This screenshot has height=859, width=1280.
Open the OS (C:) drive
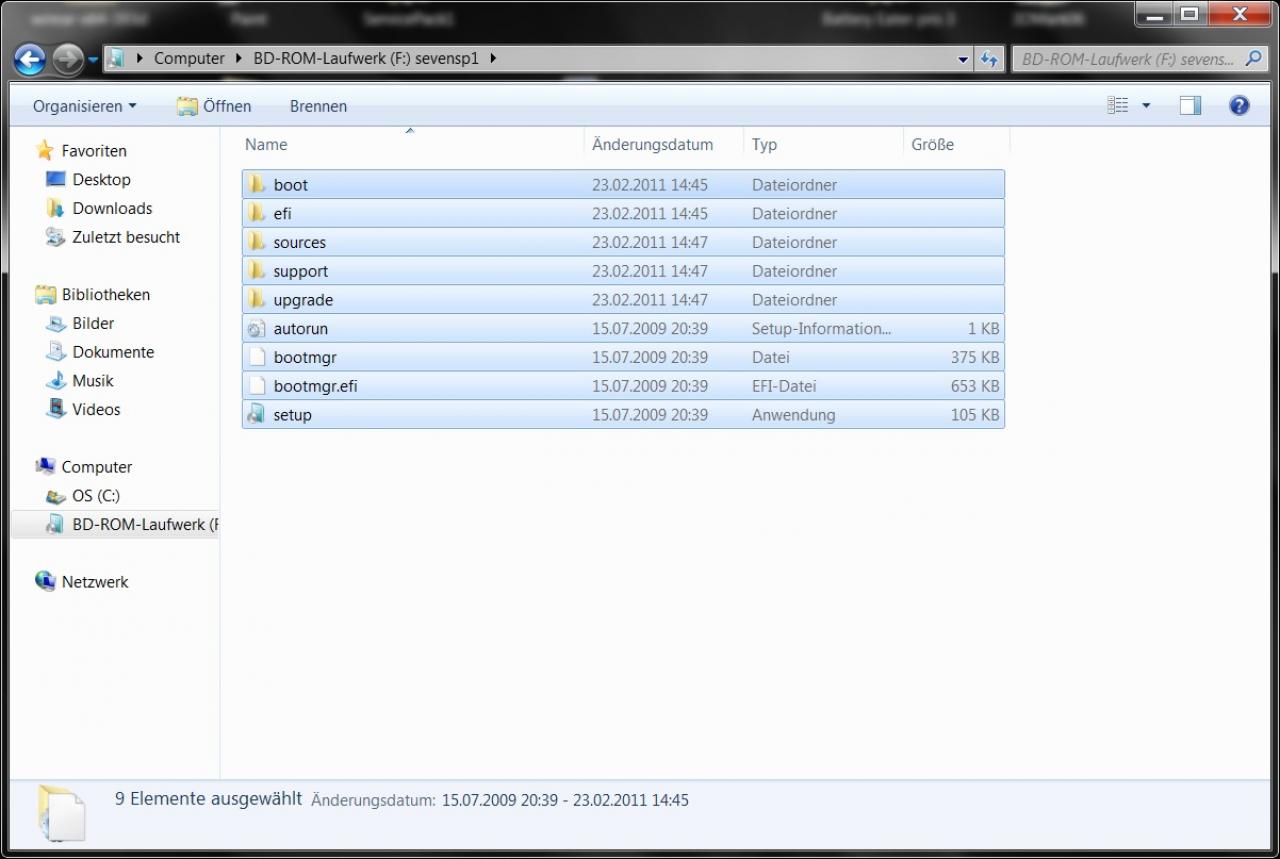point(96,496)
